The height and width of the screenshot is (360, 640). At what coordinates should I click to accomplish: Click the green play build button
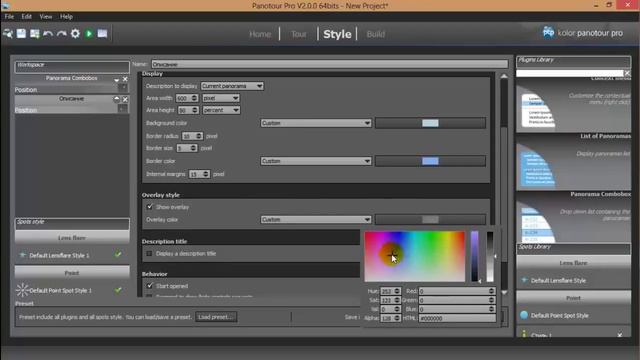[89, 33]
